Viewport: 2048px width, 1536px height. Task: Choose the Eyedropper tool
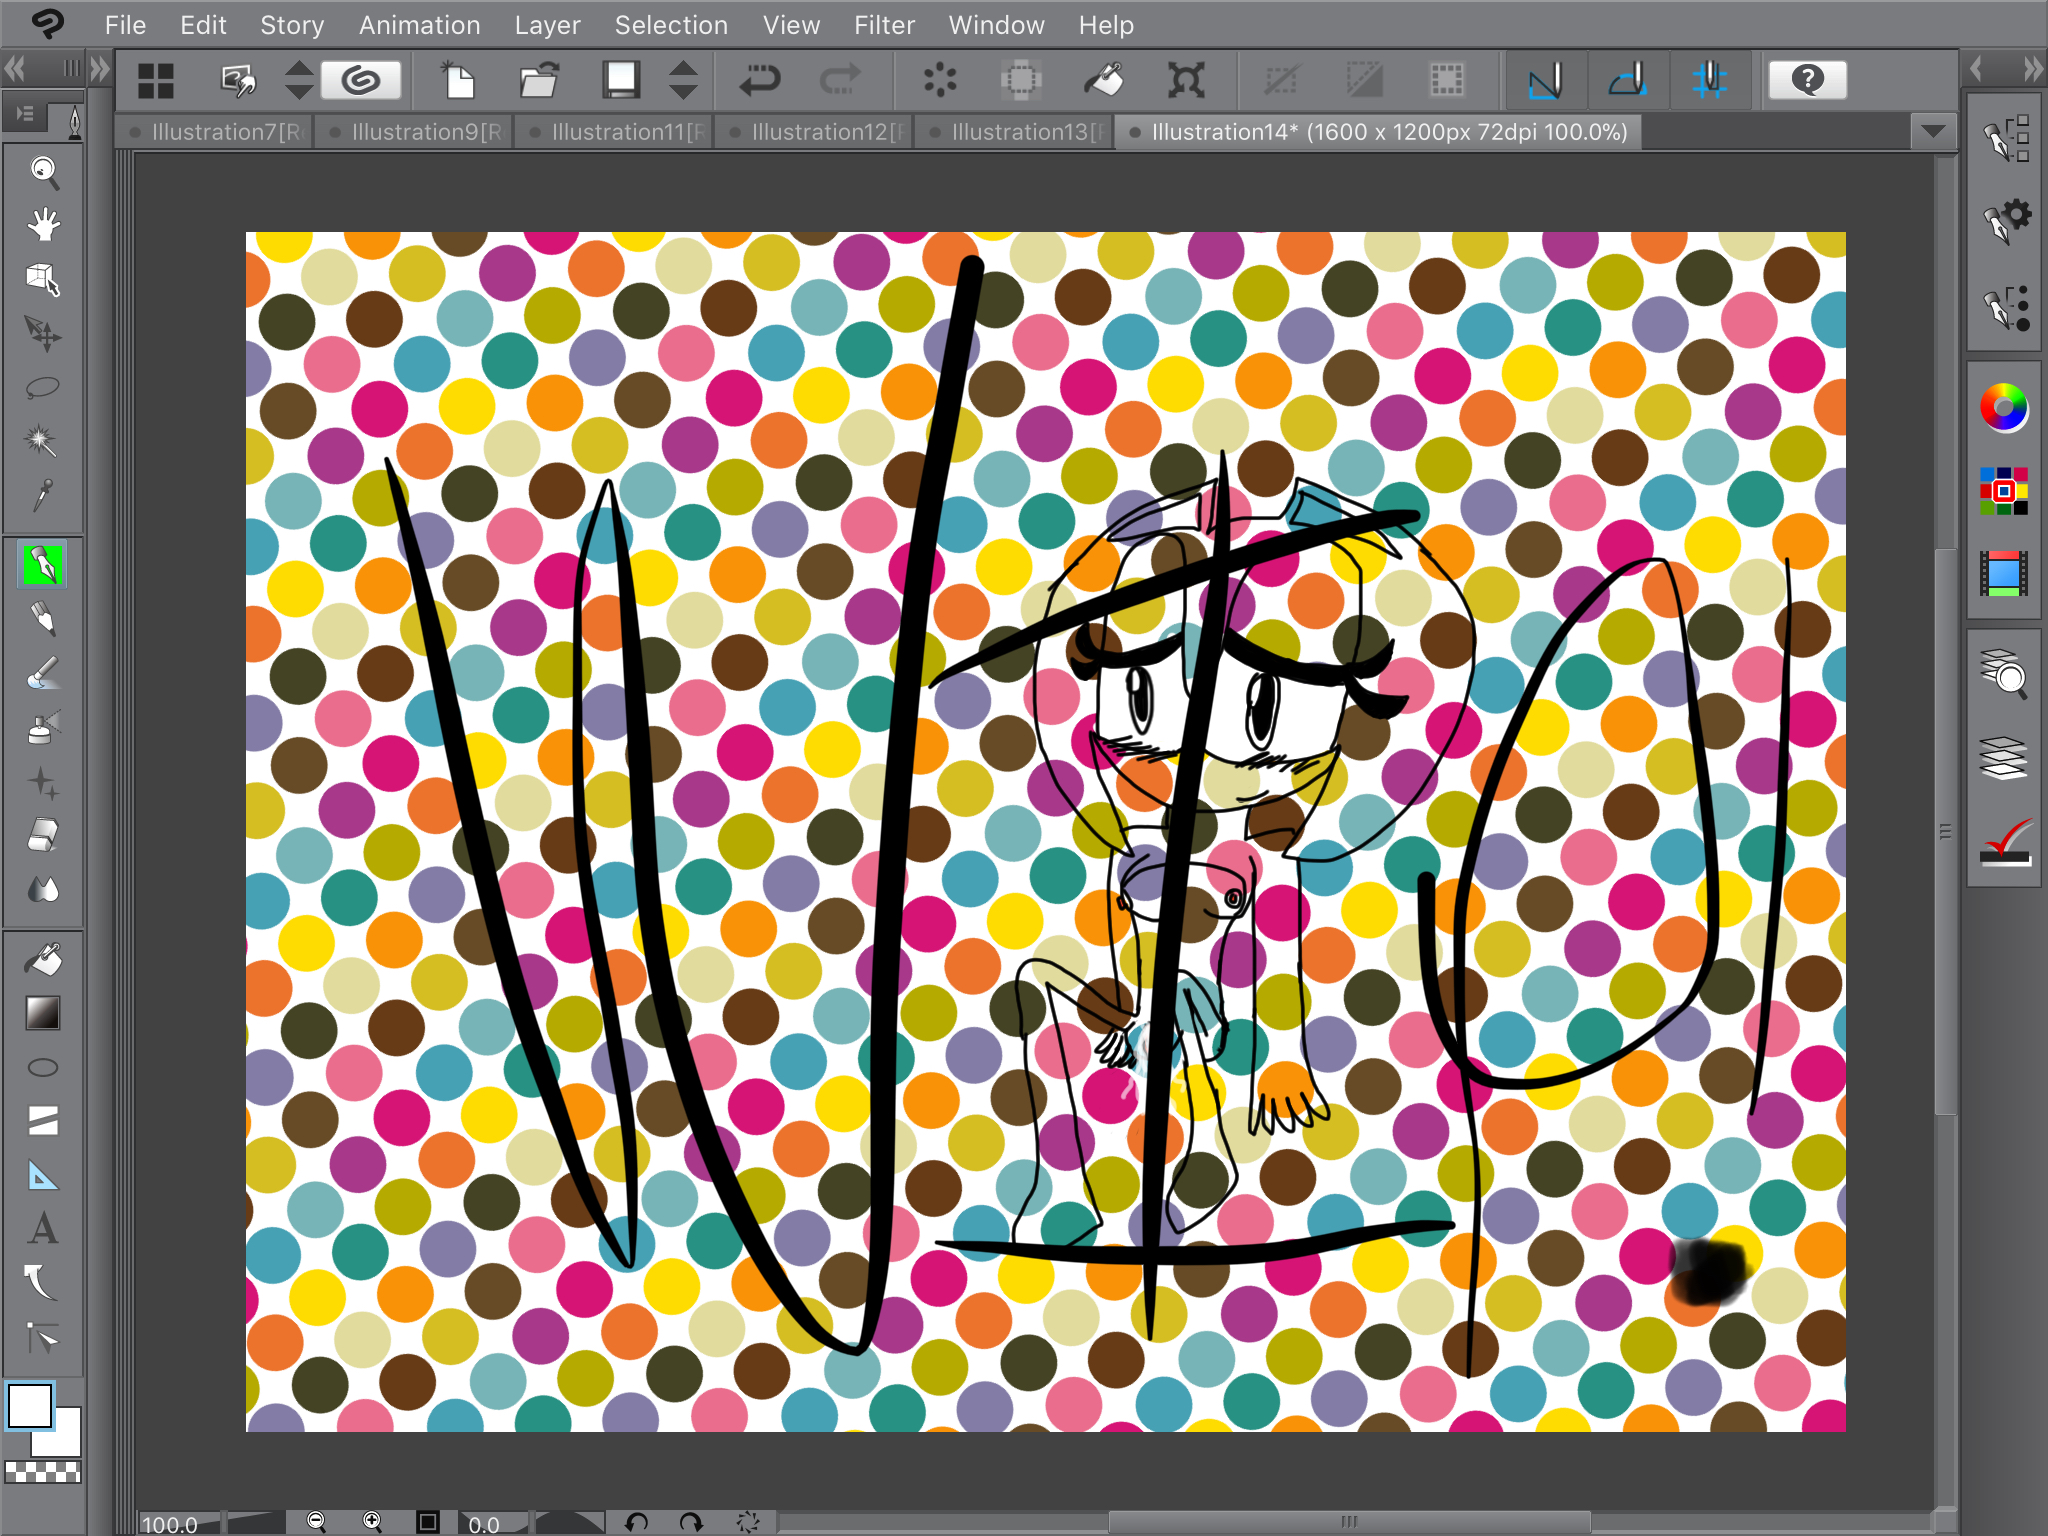43,494
